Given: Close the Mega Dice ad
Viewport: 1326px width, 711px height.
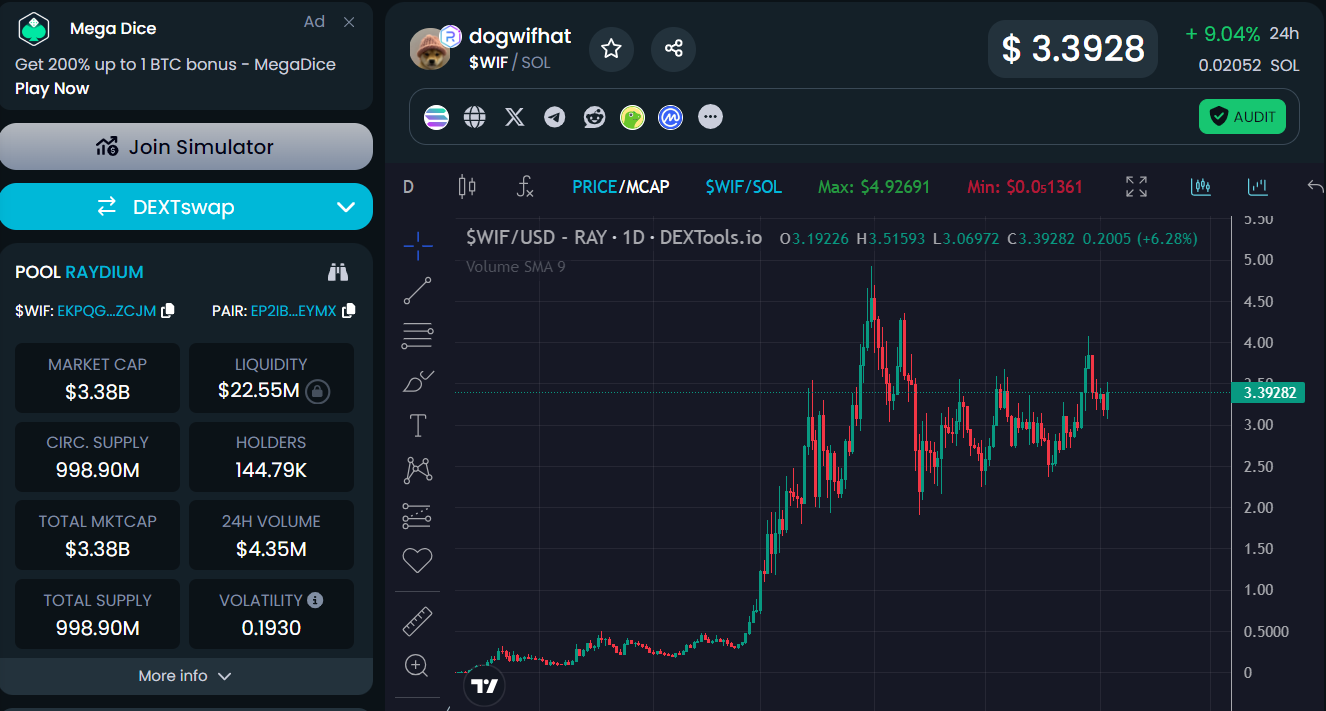Looking at the screenshot, I should coord(349,22).
